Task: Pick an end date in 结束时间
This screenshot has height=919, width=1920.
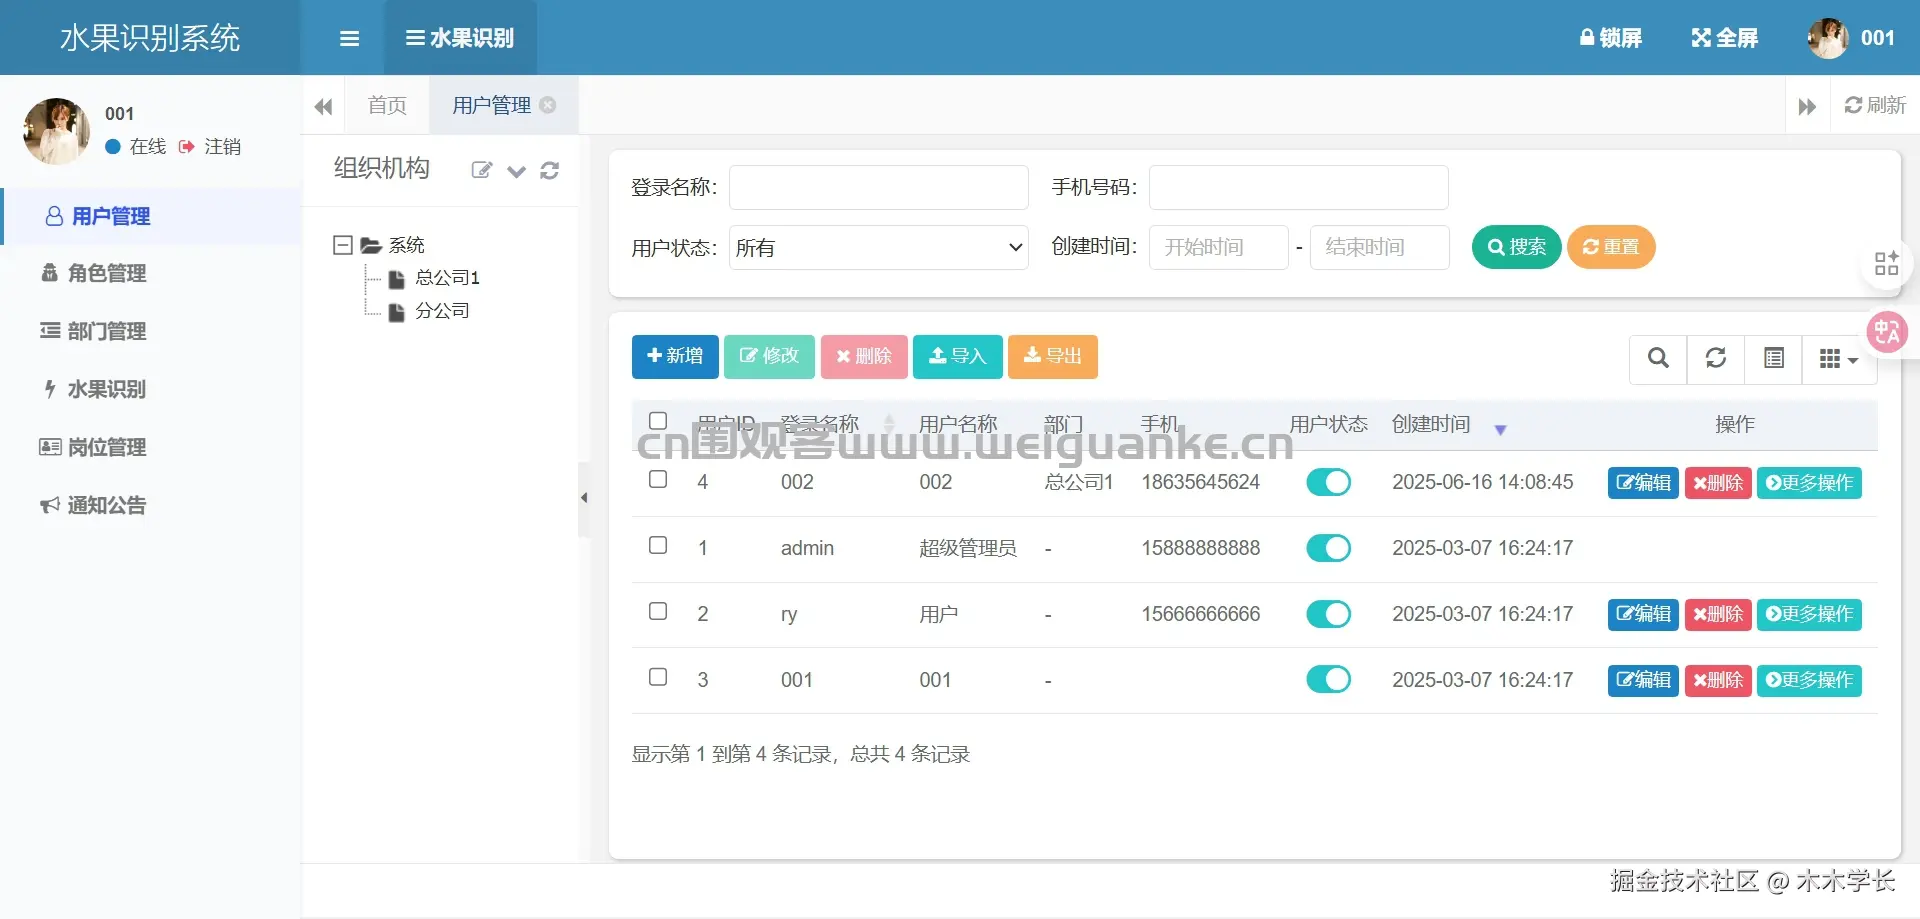Action: [x=1379, y=247]
